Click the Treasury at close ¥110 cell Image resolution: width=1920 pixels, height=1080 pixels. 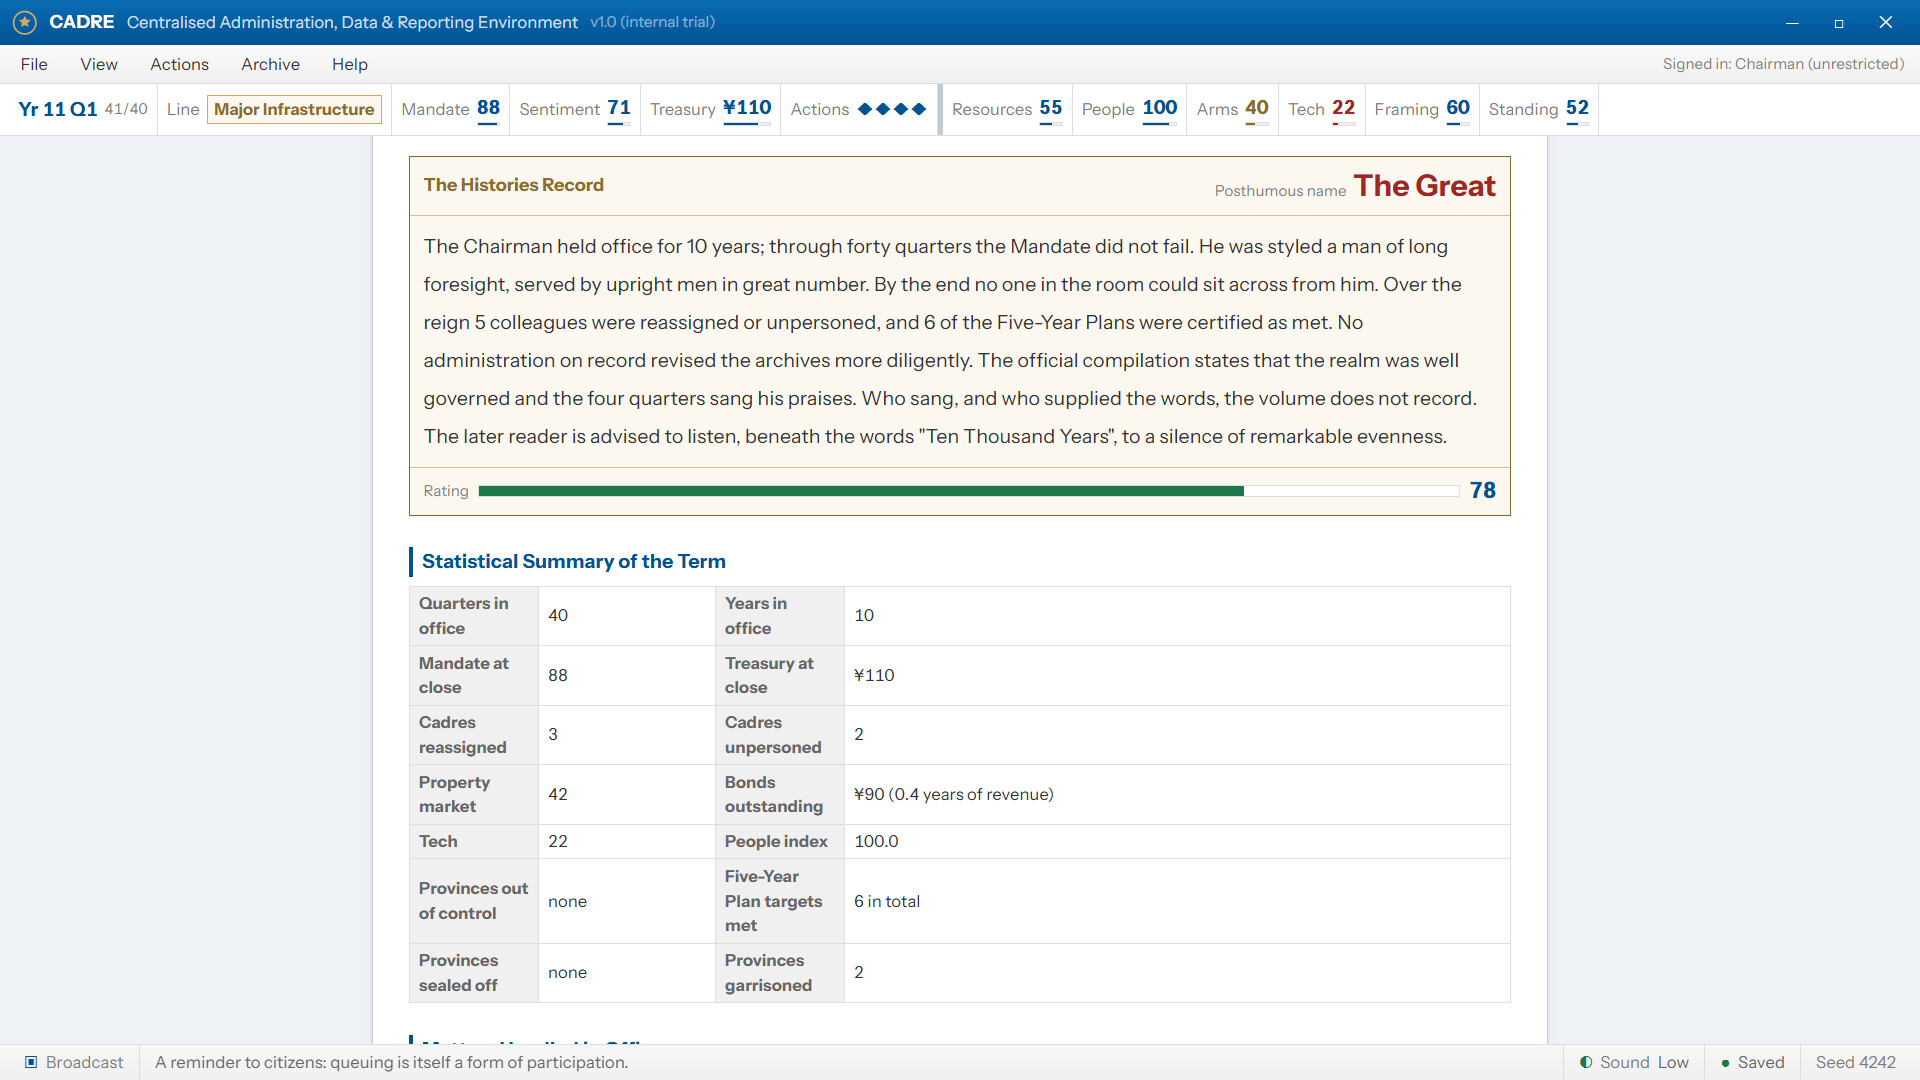coord(1177,675)
